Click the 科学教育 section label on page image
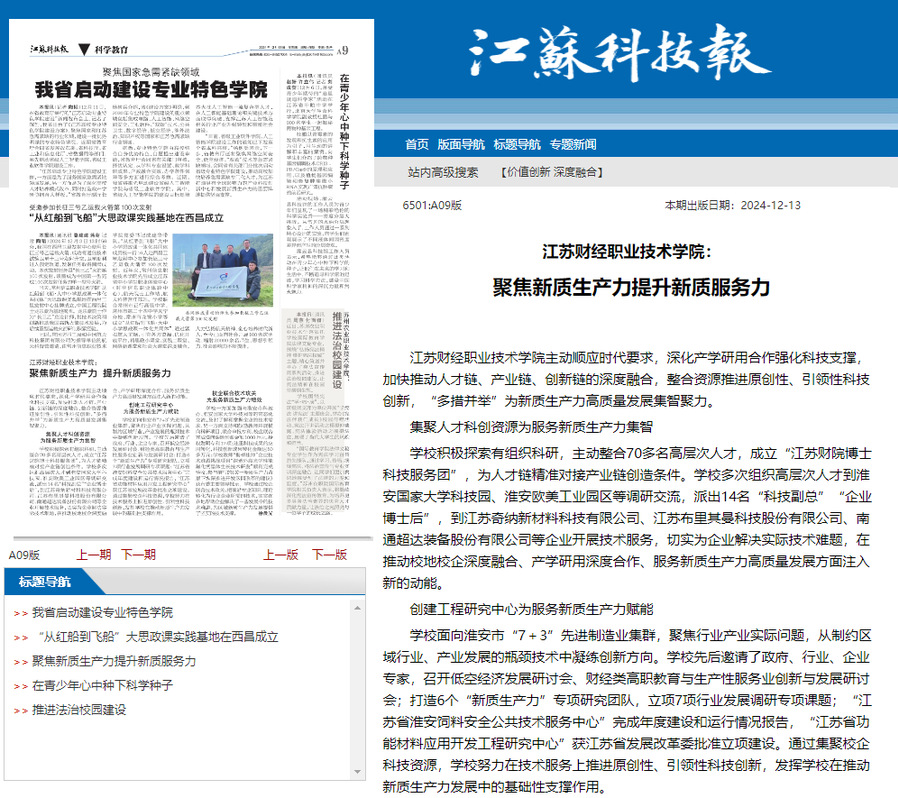898x798 pixels. [112, 50]
